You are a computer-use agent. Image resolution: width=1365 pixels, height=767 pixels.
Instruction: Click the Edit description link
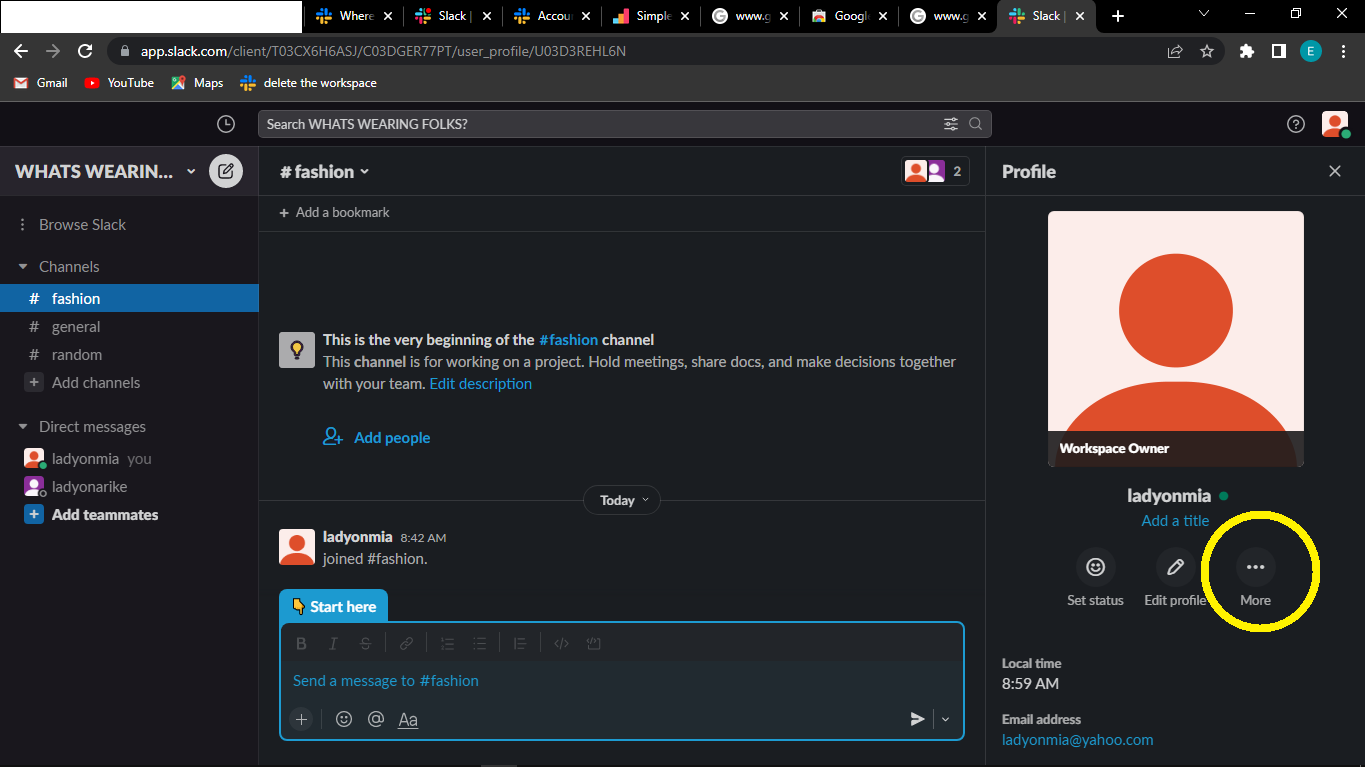[480, 383]
